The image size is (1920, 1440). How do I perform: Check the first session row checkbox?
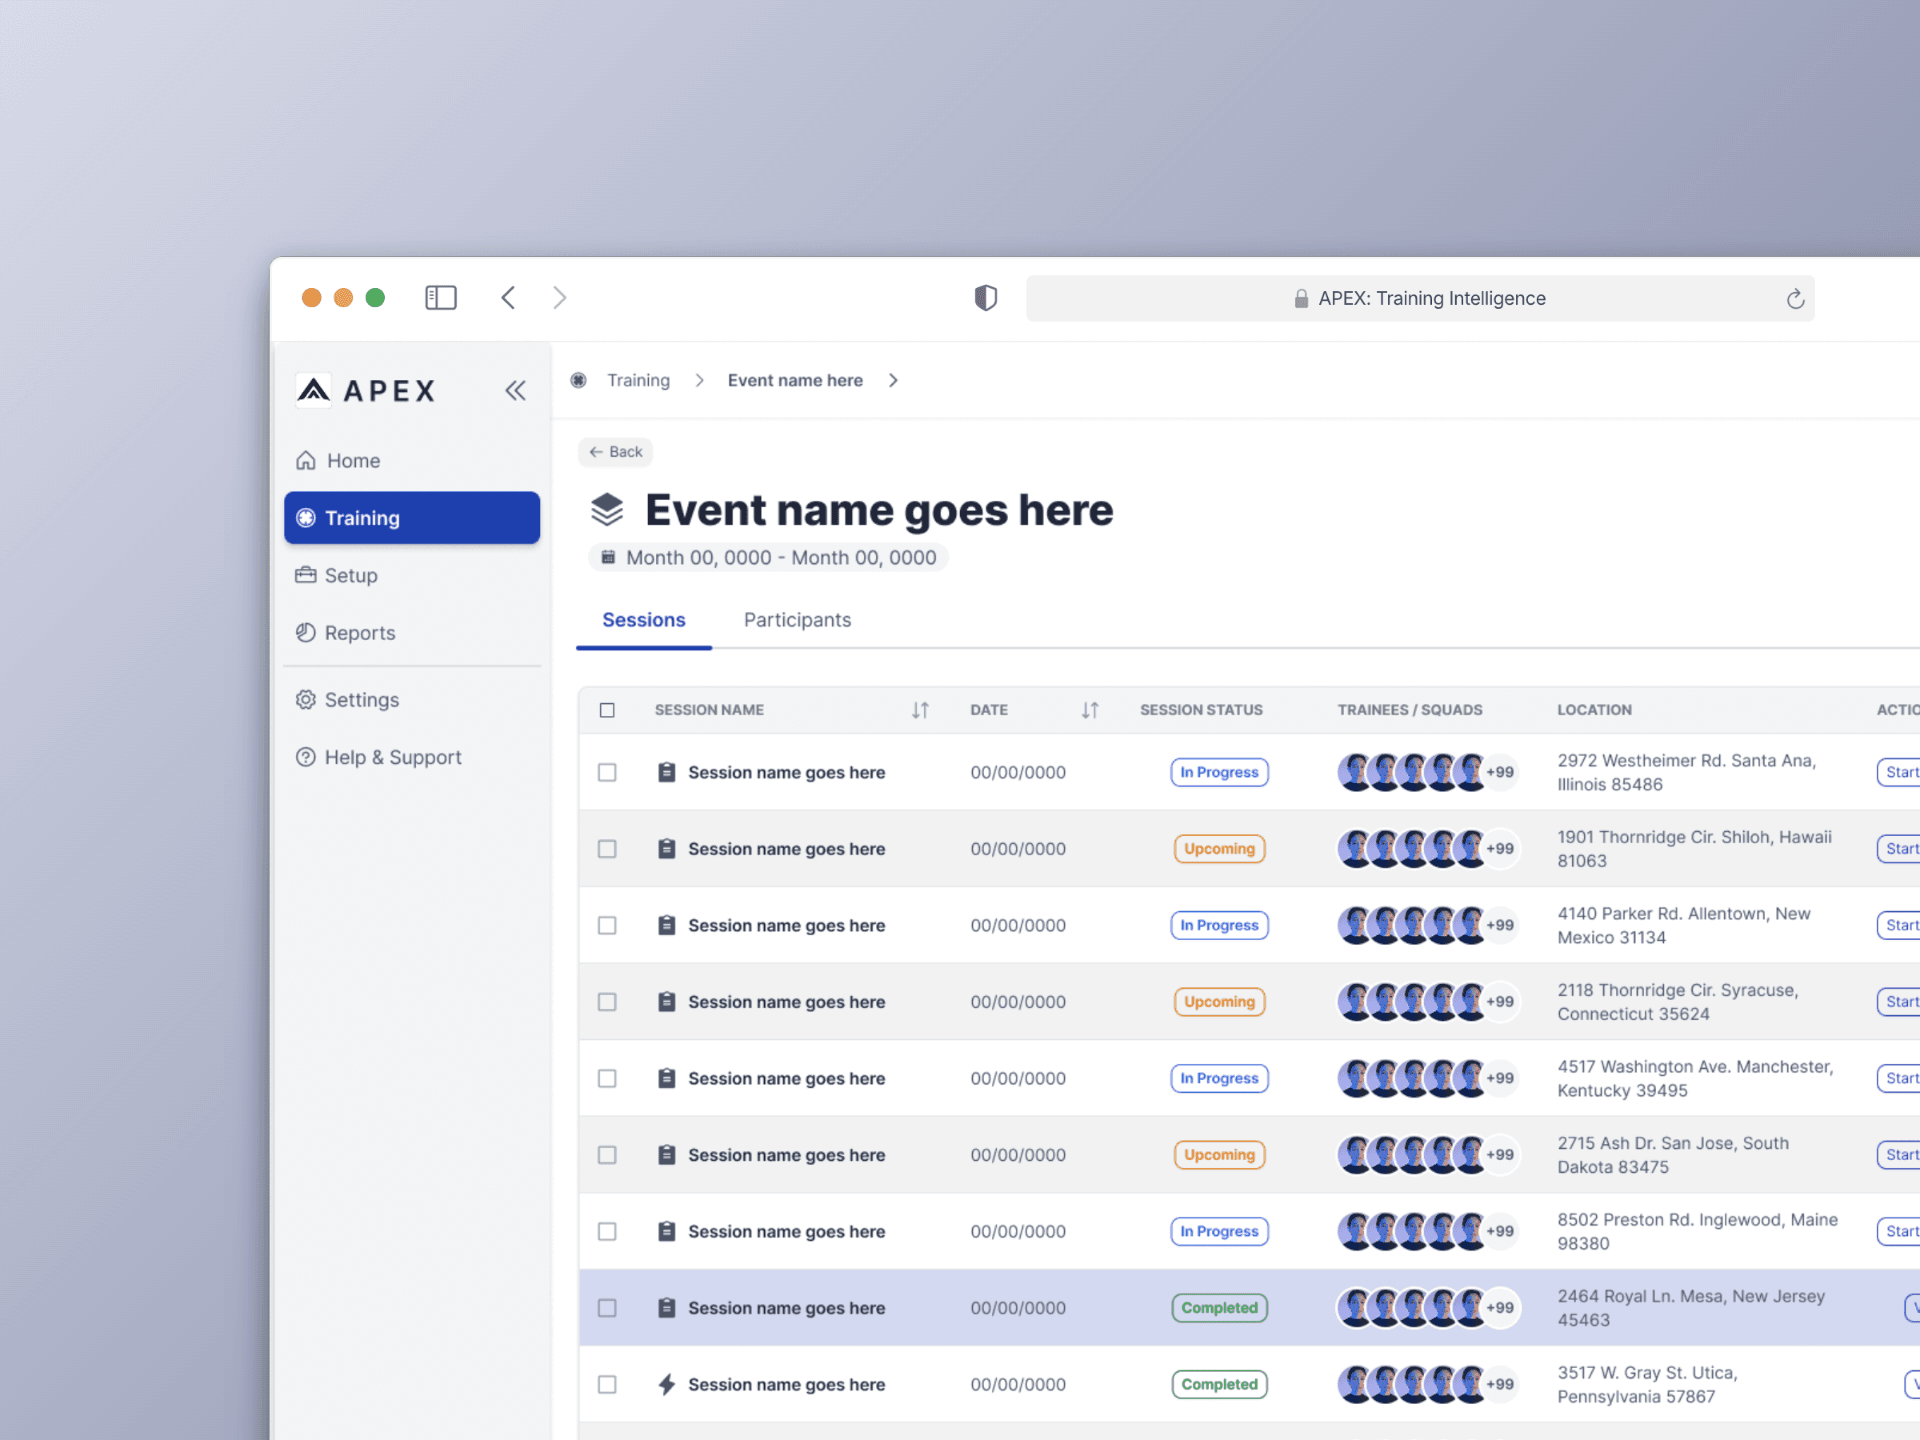(607, 772)
